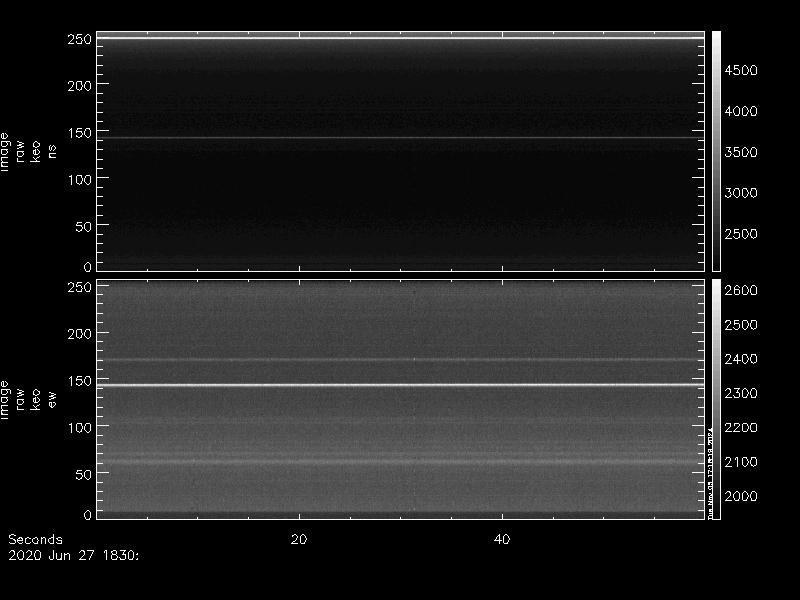Screen dimensions: 800x600
Task: Click the bright band at top of ns keogram
Action: pos(400,37)
